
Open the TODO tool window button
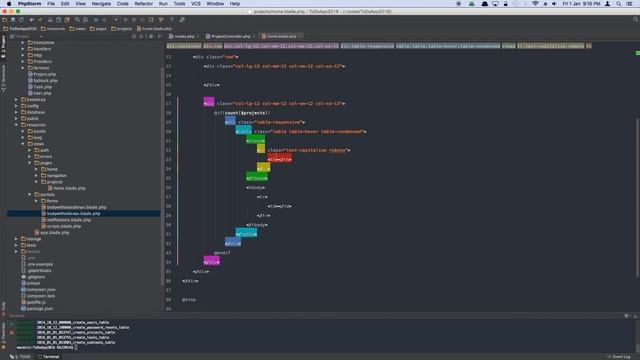point(20,357)
